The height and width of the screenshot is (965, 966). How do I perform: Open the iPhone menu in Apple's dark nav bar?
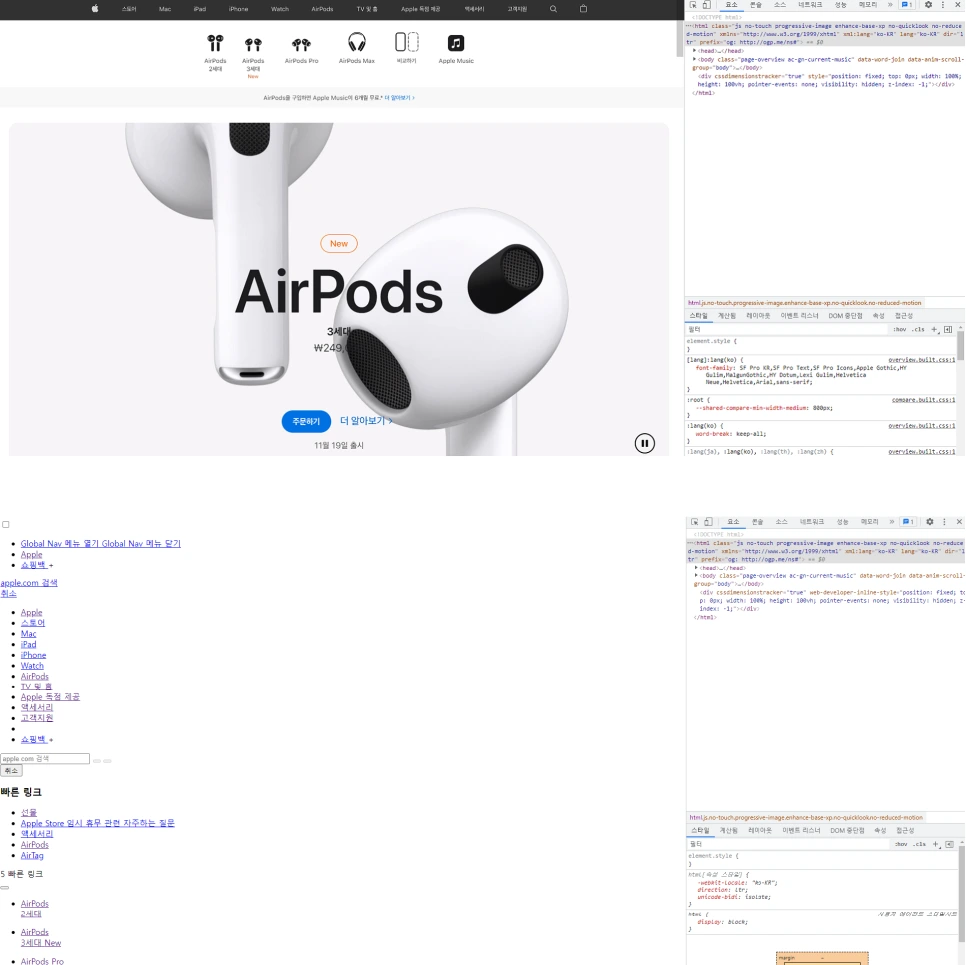[238, 9]
